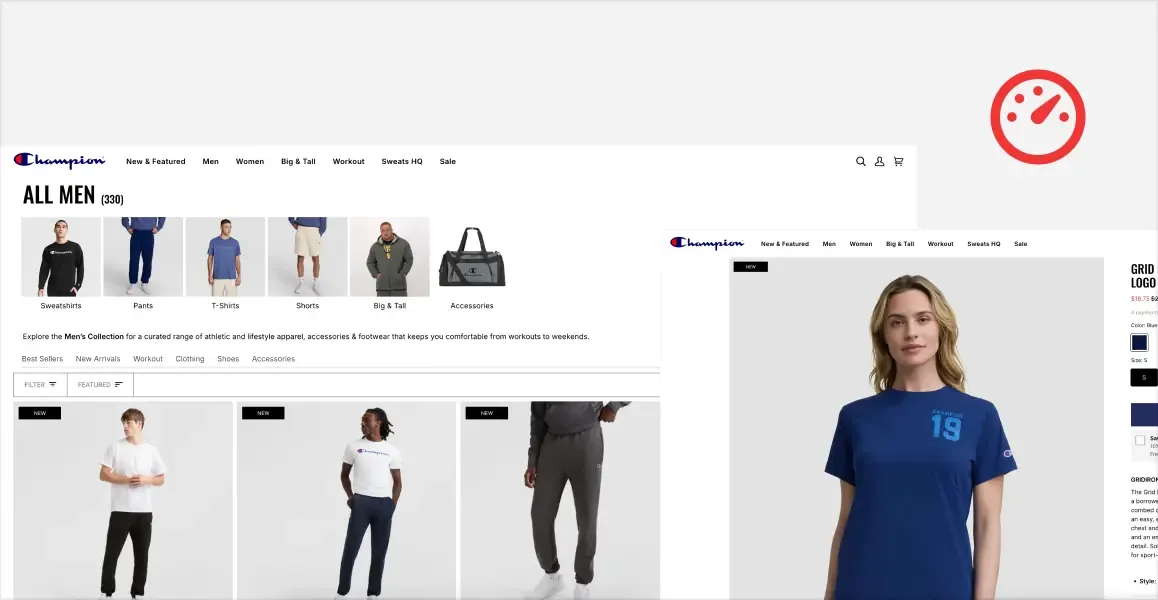Switch to New Arrivals tab

[97, 359]
